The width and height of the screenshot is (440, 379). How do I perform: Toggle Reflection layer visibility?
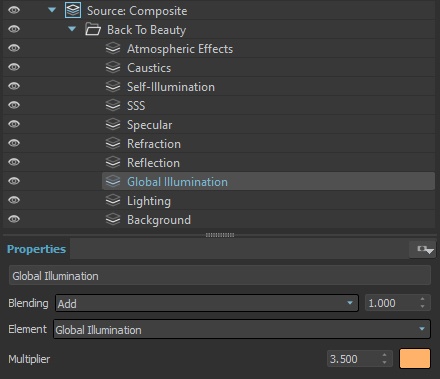click(14, 162)
